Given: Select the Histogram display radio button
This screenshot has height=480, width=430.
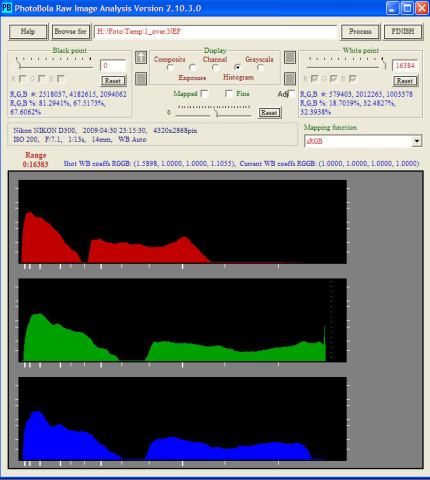Looking at the screenshot, I should [237, 68].
